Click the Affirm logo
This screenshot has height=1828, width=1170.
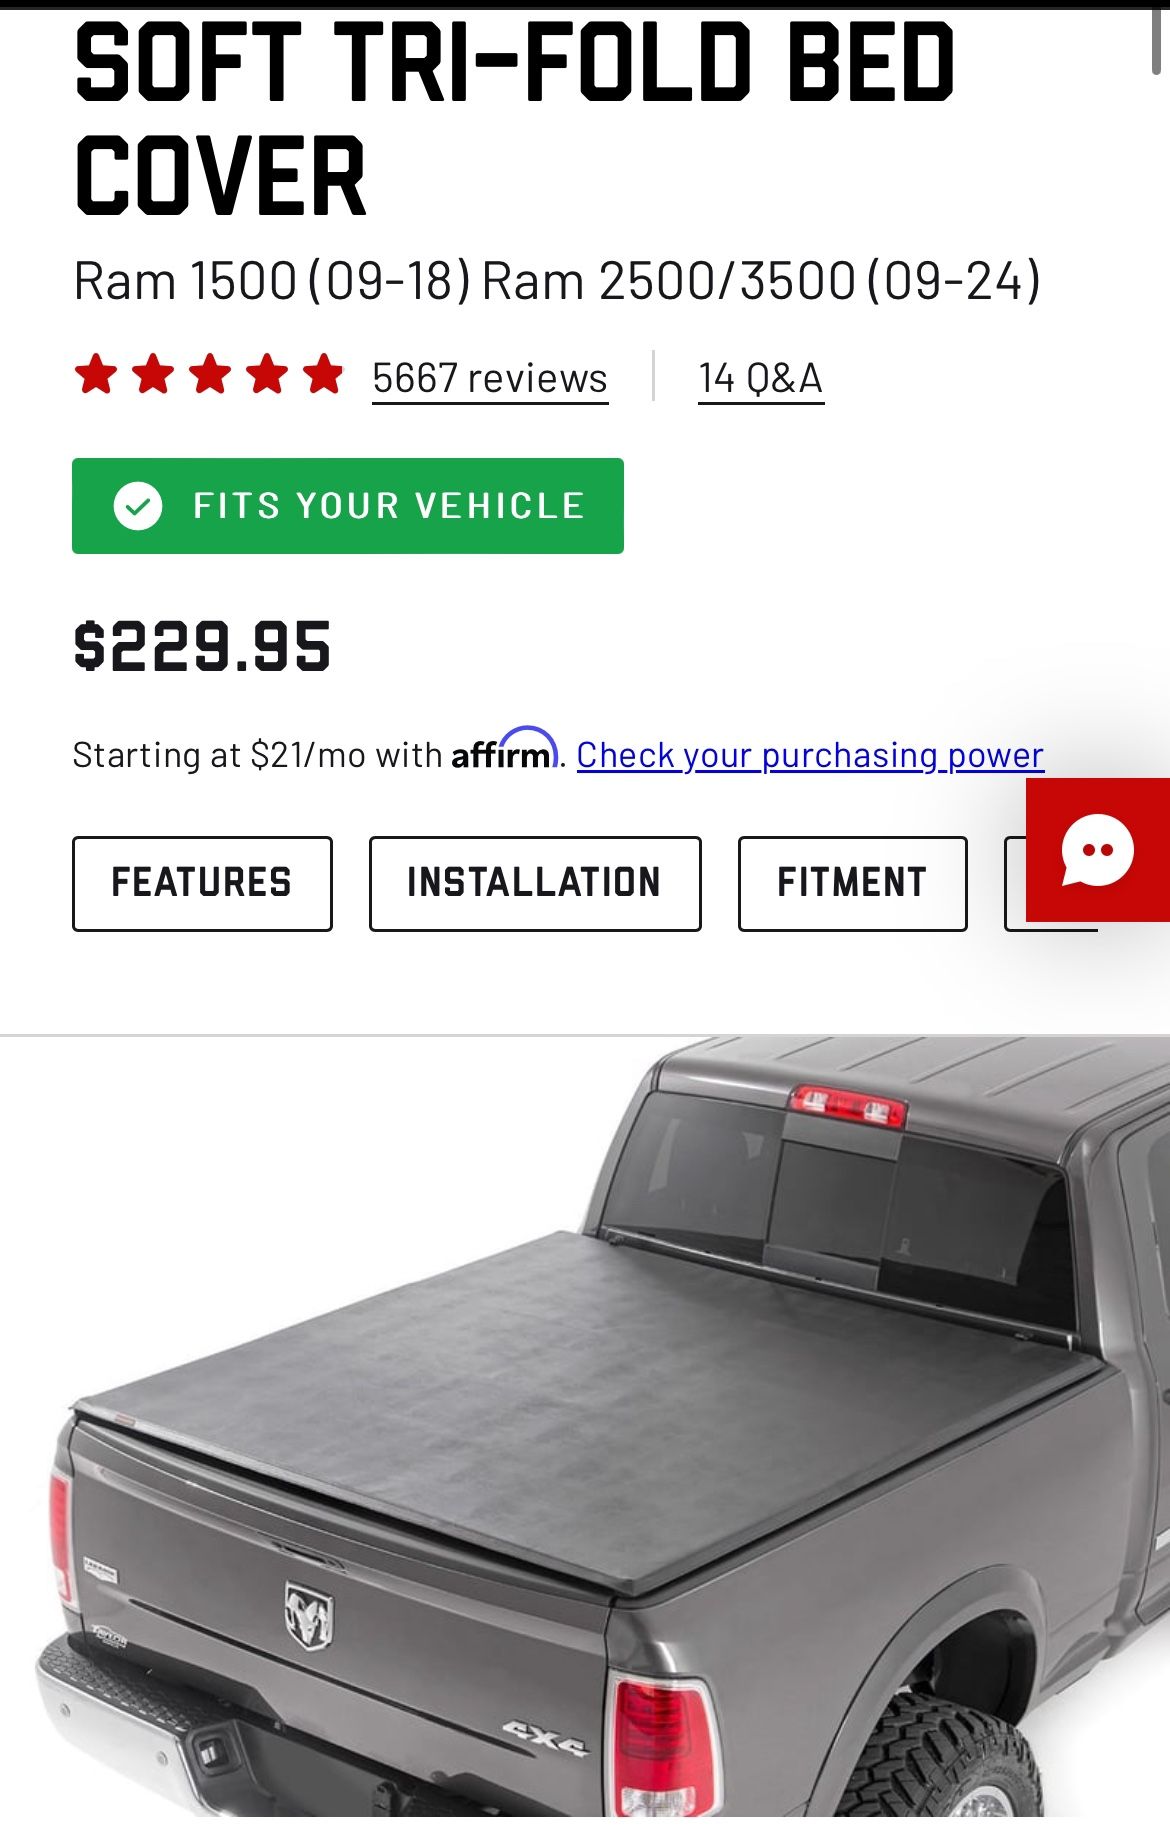click(504, 749)
